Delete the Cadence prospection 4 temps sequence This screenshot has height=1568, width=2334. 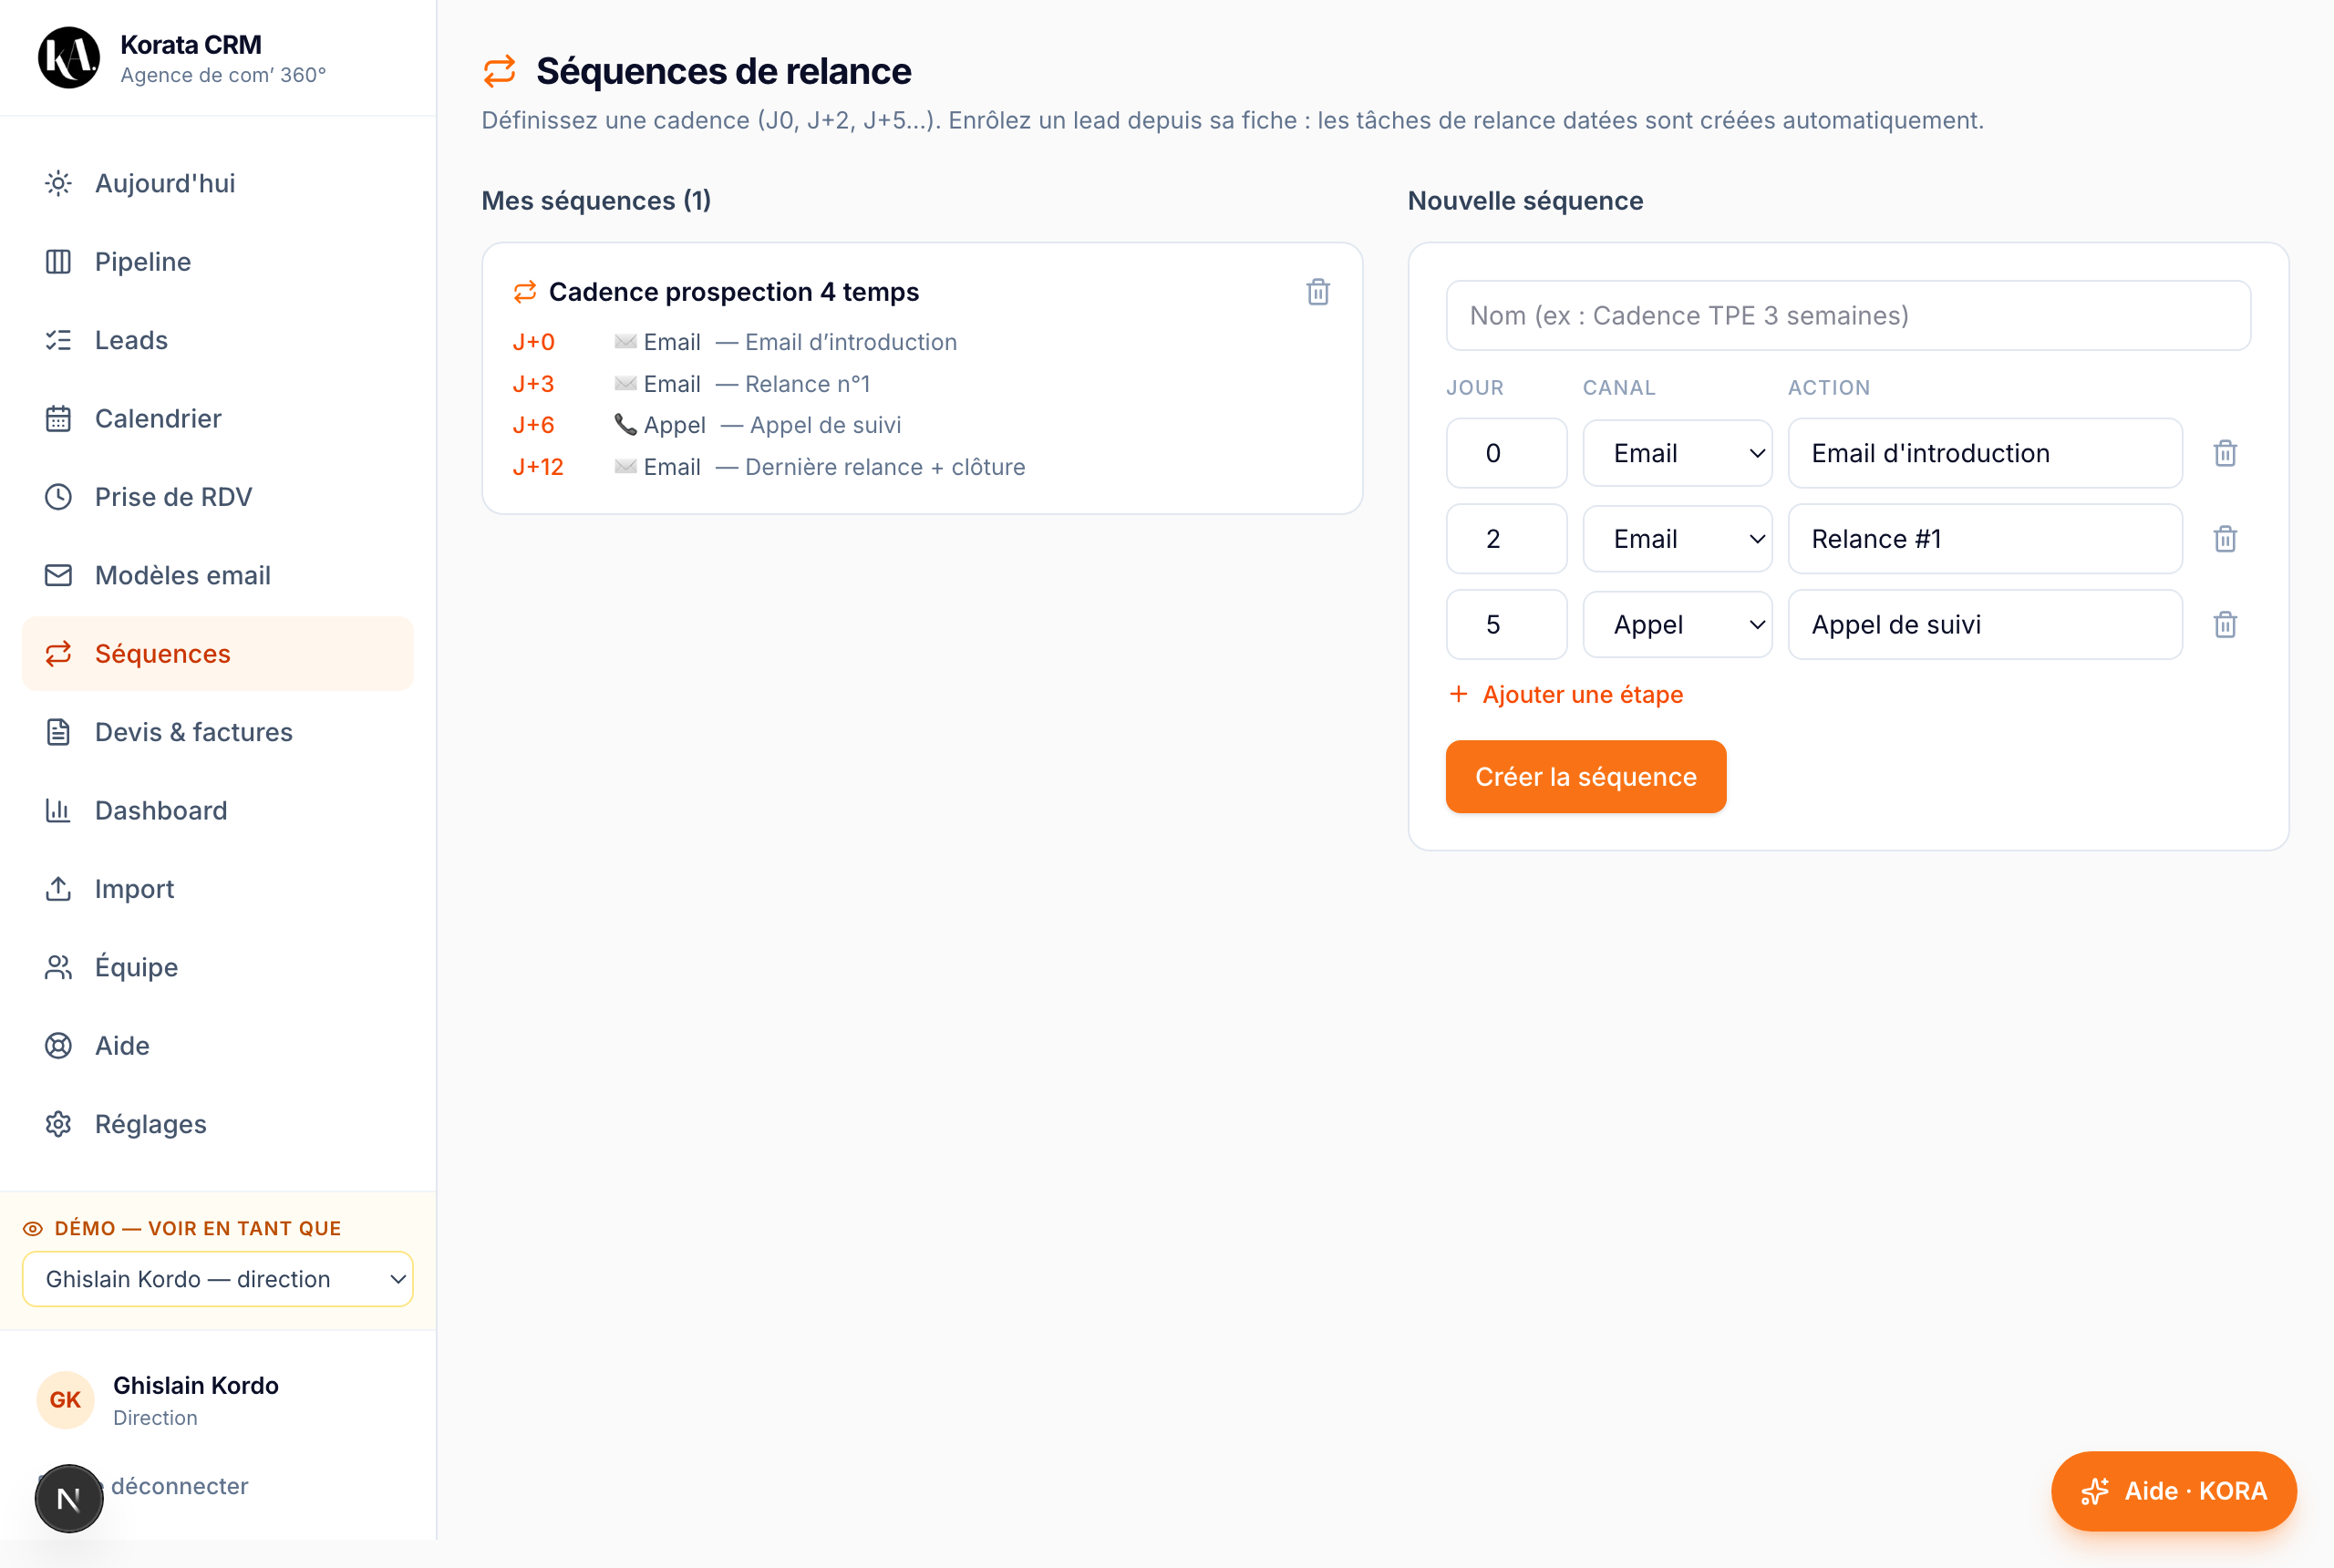[1317, 292]
